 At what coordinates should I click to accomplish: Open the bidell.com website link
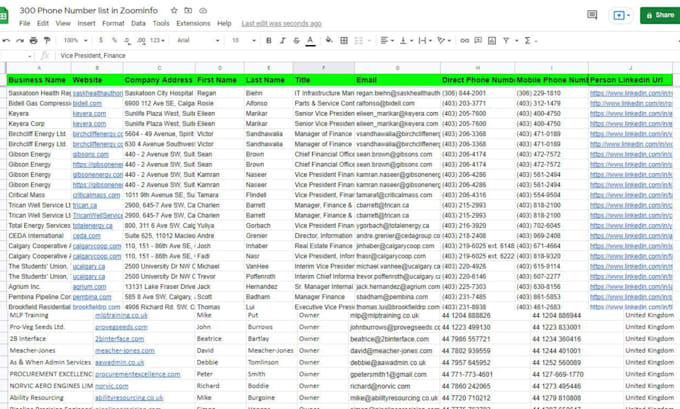click(87, 103)
